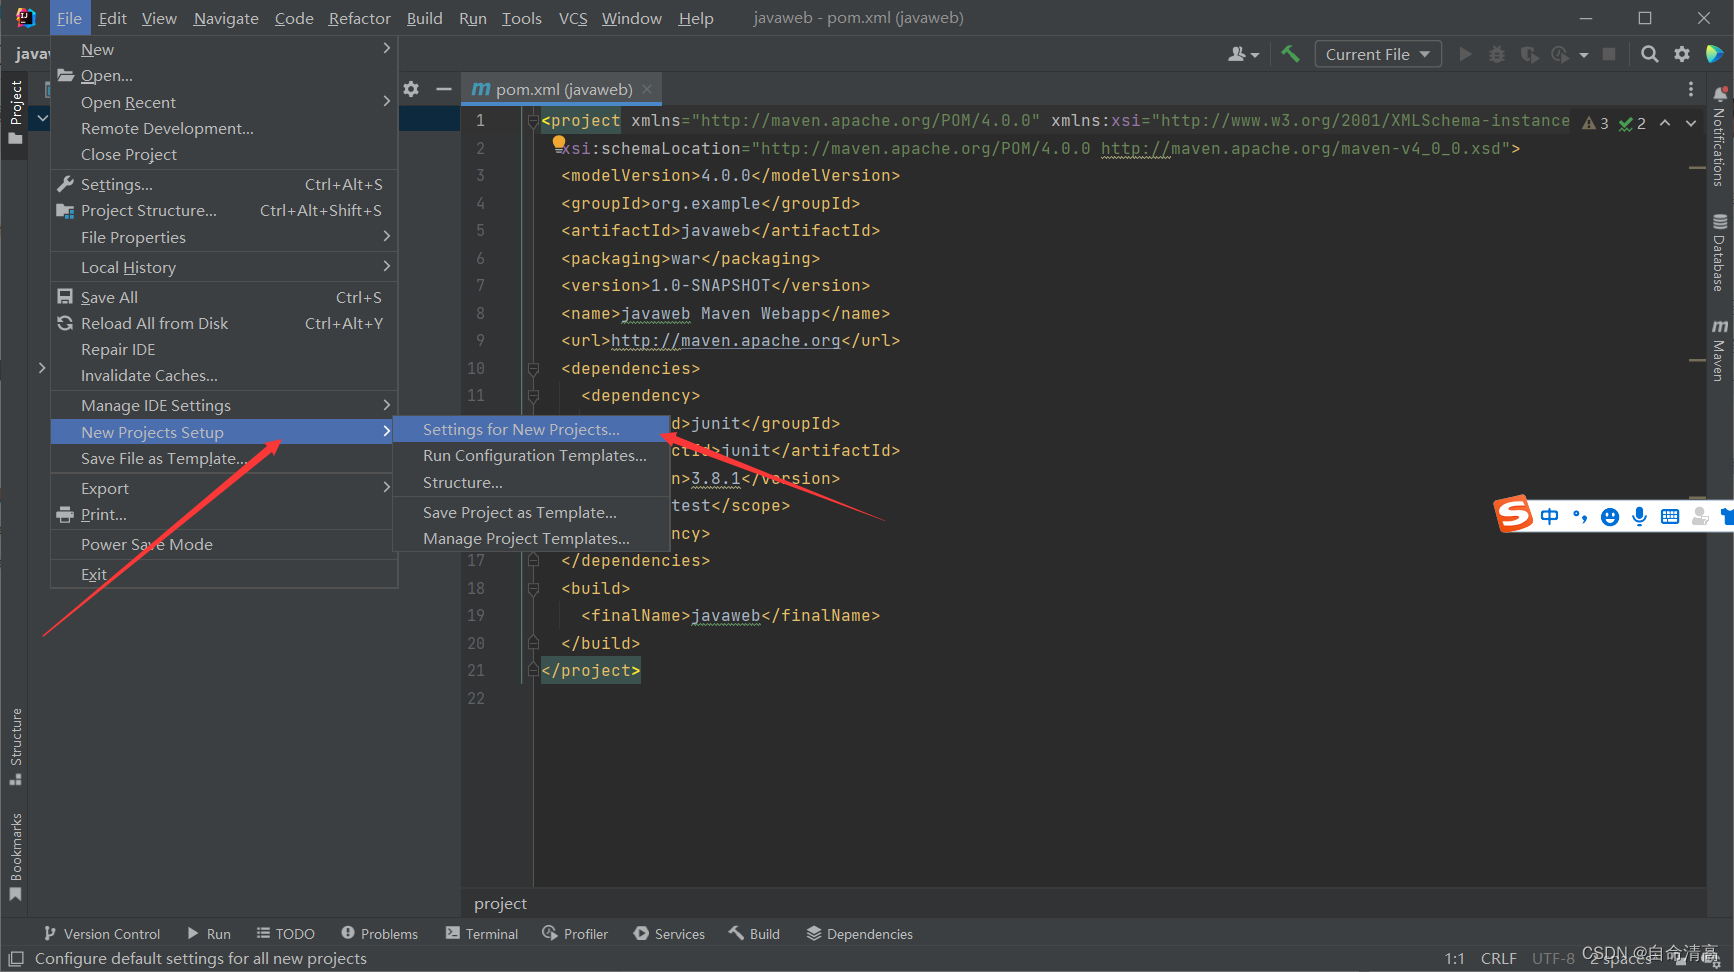1734x972 pixels.
Task: Click the Debug bug icon
Action: point(1497,54)
